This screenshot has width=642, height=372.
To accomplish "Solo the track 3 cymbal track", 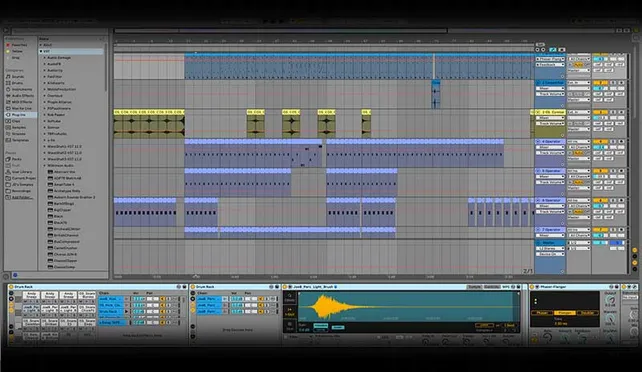I will click(x=613, y=112).
